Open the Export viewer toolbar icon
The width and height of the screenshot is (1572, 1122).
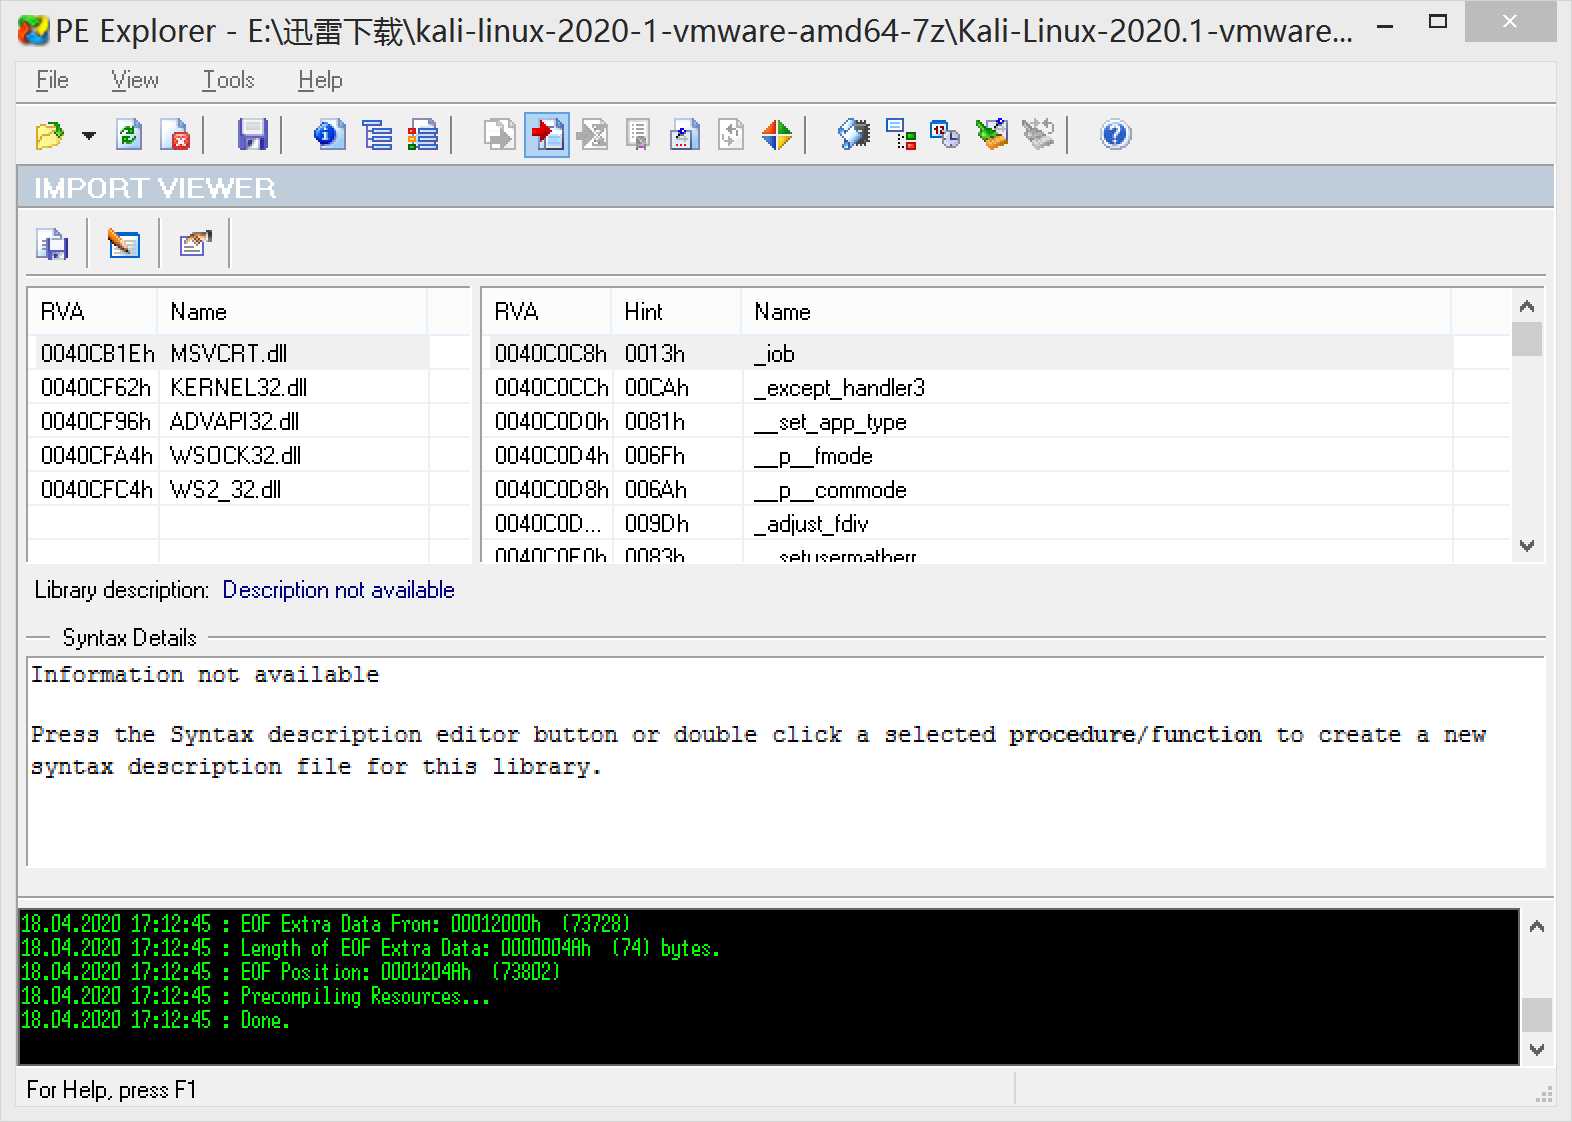click(x=499, y=135)
